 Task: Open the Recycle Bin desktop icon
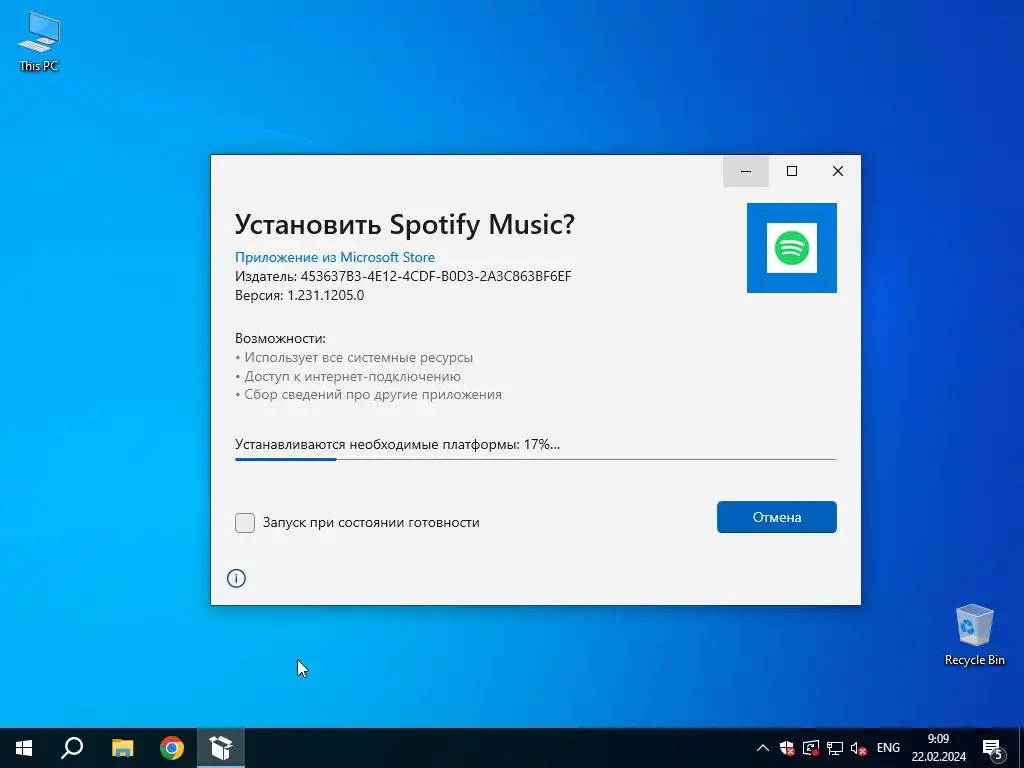tap(974, 635)
